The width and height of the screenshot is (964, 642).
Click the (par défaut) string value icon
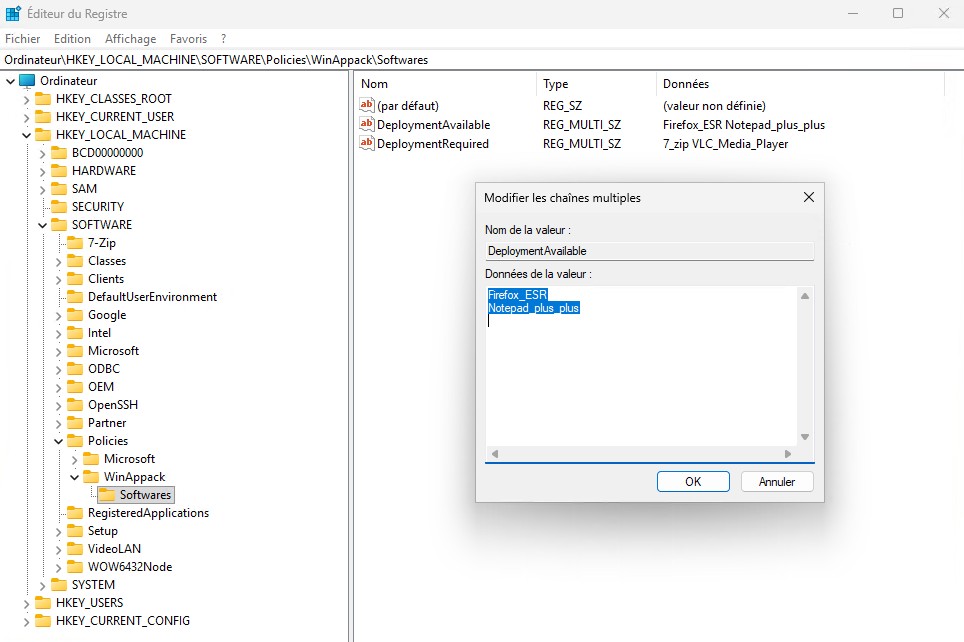[x=367, y=105]
